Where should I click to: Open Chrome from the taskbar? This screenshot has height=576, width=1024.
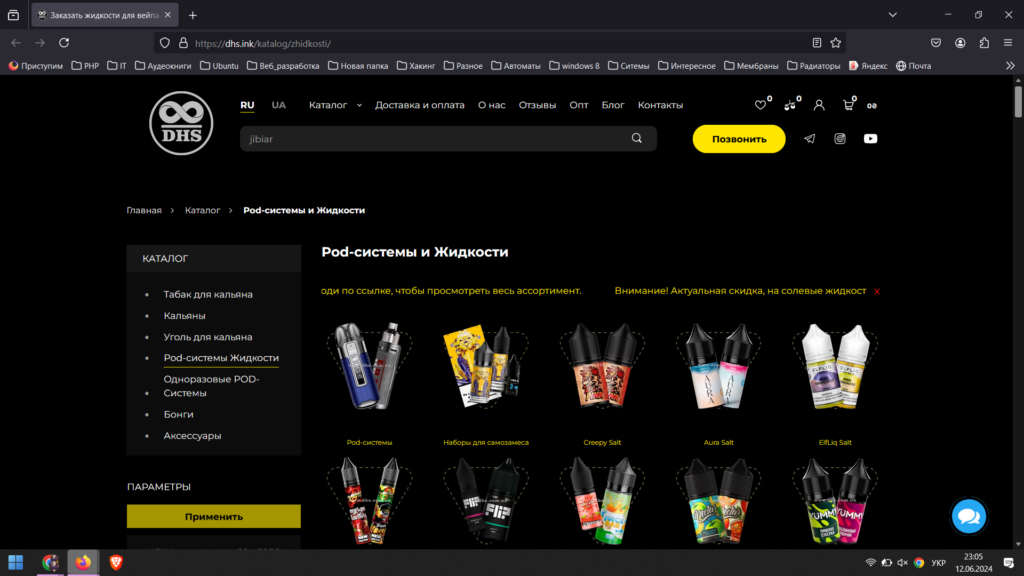point(50,562)
